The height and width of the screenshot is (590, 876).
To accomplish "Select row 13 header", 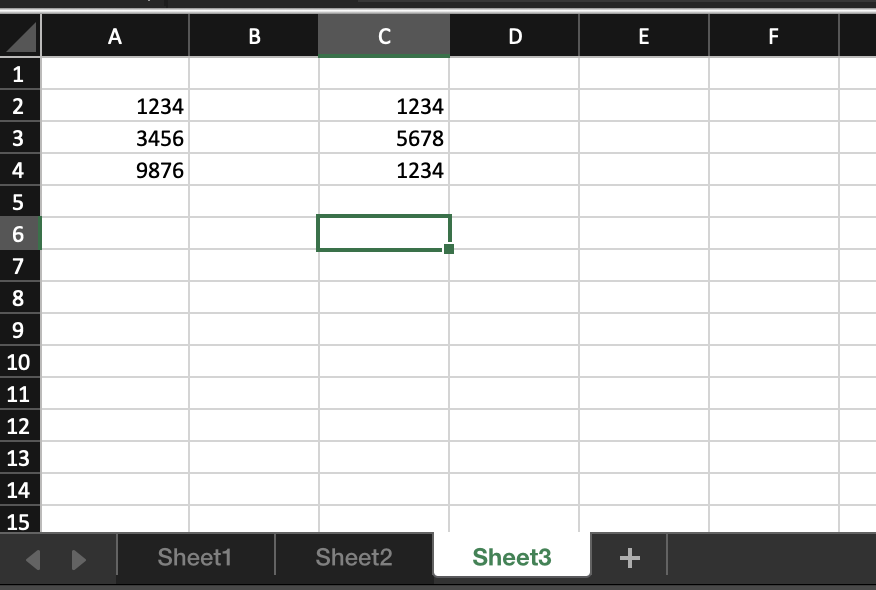I will click(x=20, y=458).
